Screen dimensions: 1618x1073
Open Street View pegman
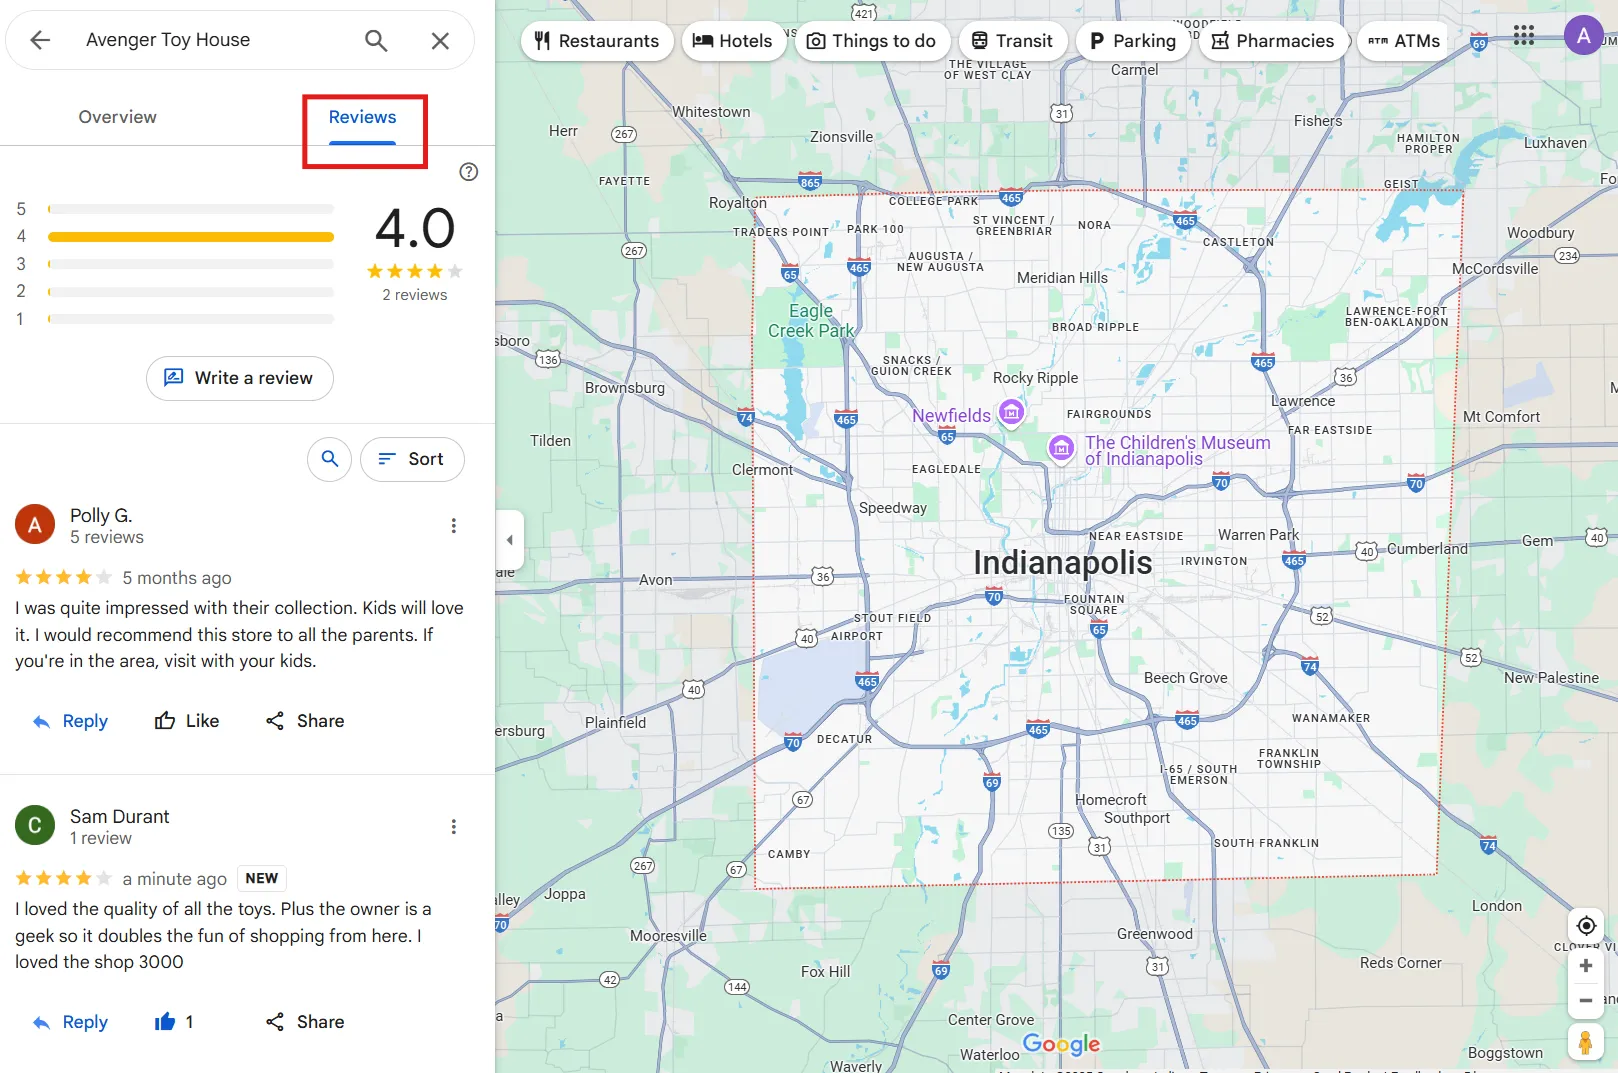pos(1585,1042)
